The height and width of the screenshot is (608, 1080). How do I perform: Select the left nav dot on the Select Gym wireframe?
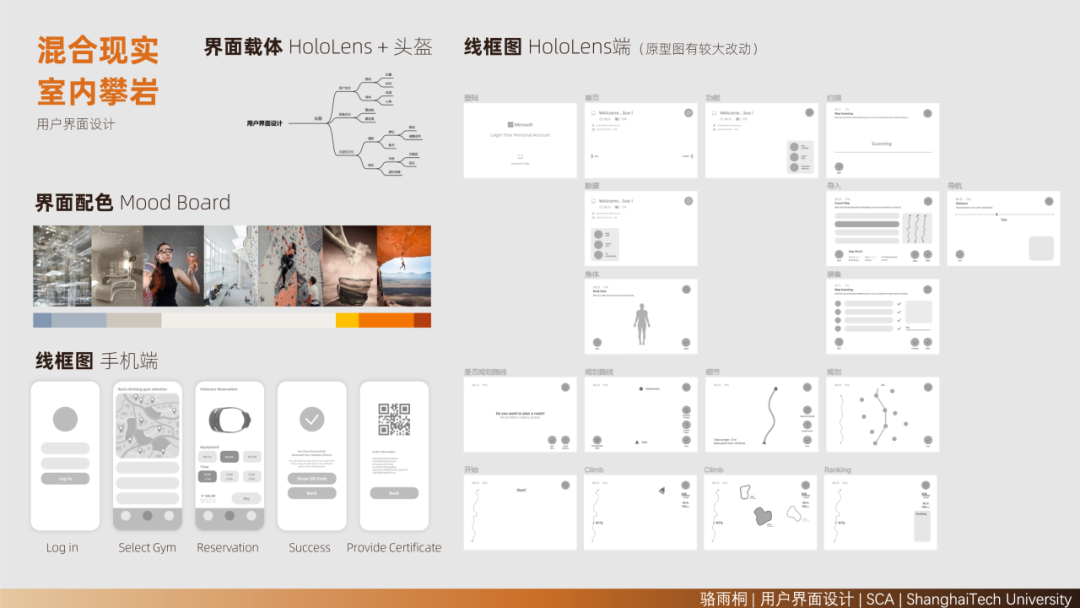click(x=126, y=516)
